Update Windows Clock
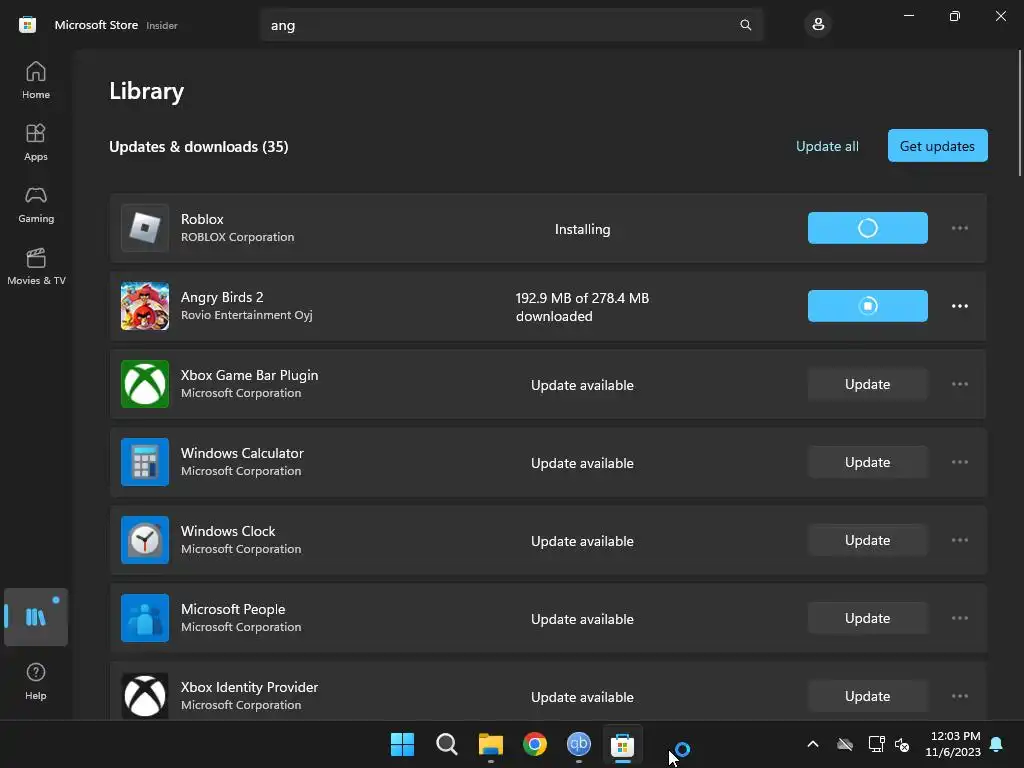Screen dimensions: 1024x768 click(x=867, y=540)
